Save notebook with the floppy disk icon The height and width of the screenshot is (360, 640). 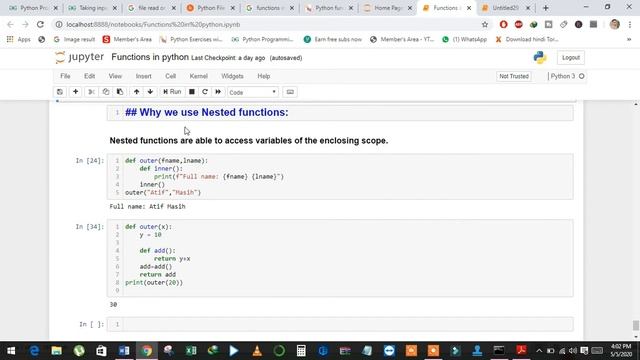tap(60, 92)
